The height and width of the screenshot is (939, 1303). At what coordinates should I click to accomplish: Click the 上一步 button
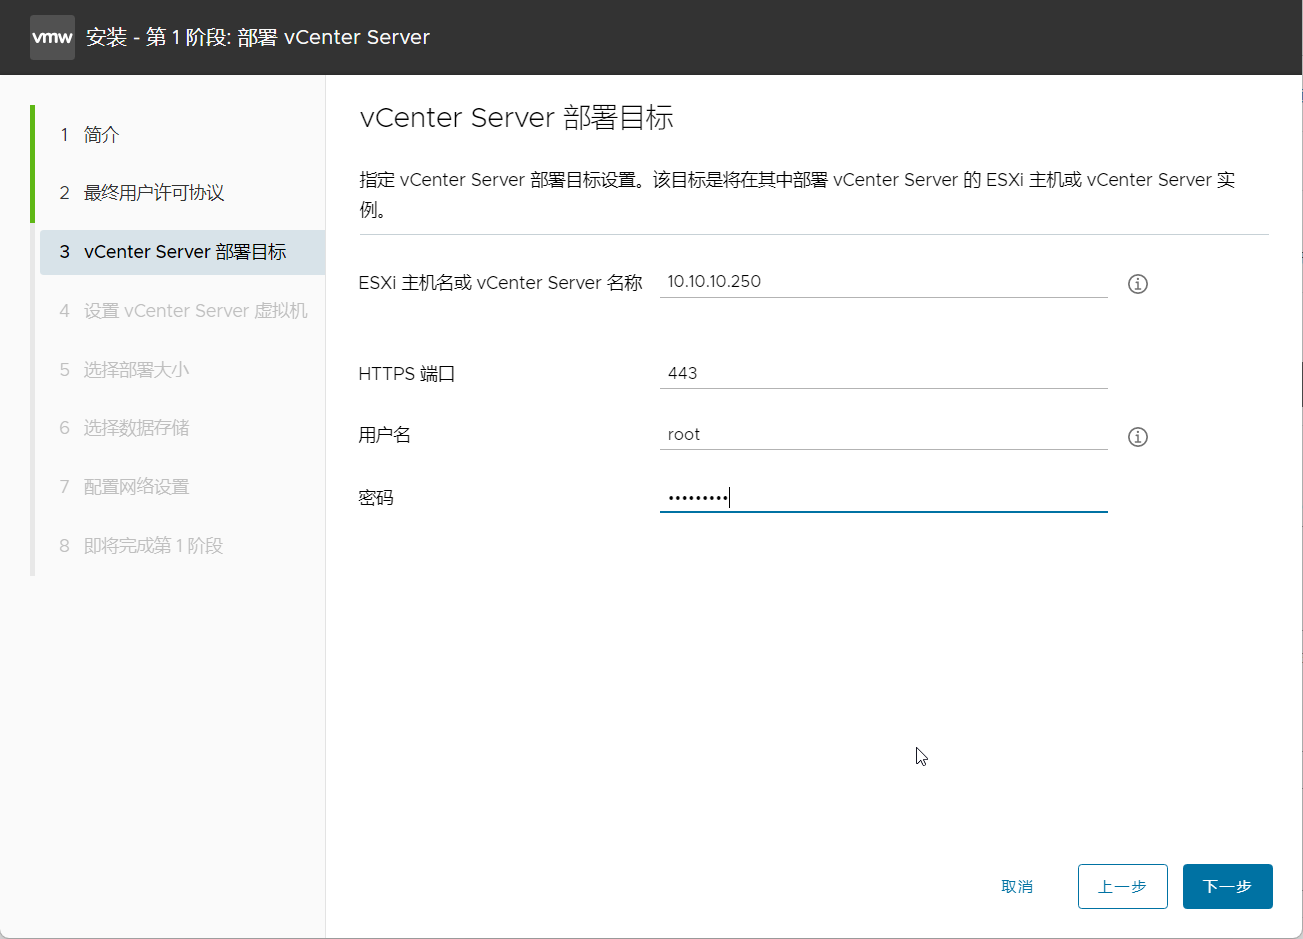(x=1122, y=886)
